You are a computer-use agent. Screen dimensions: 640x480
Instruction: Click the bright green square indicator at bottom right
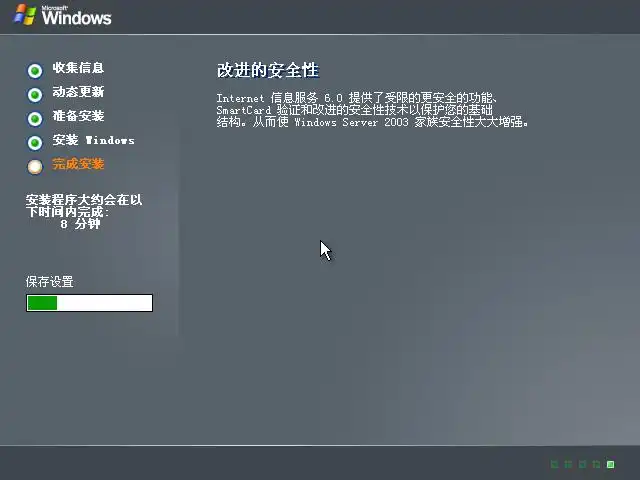tap(611, 464)
